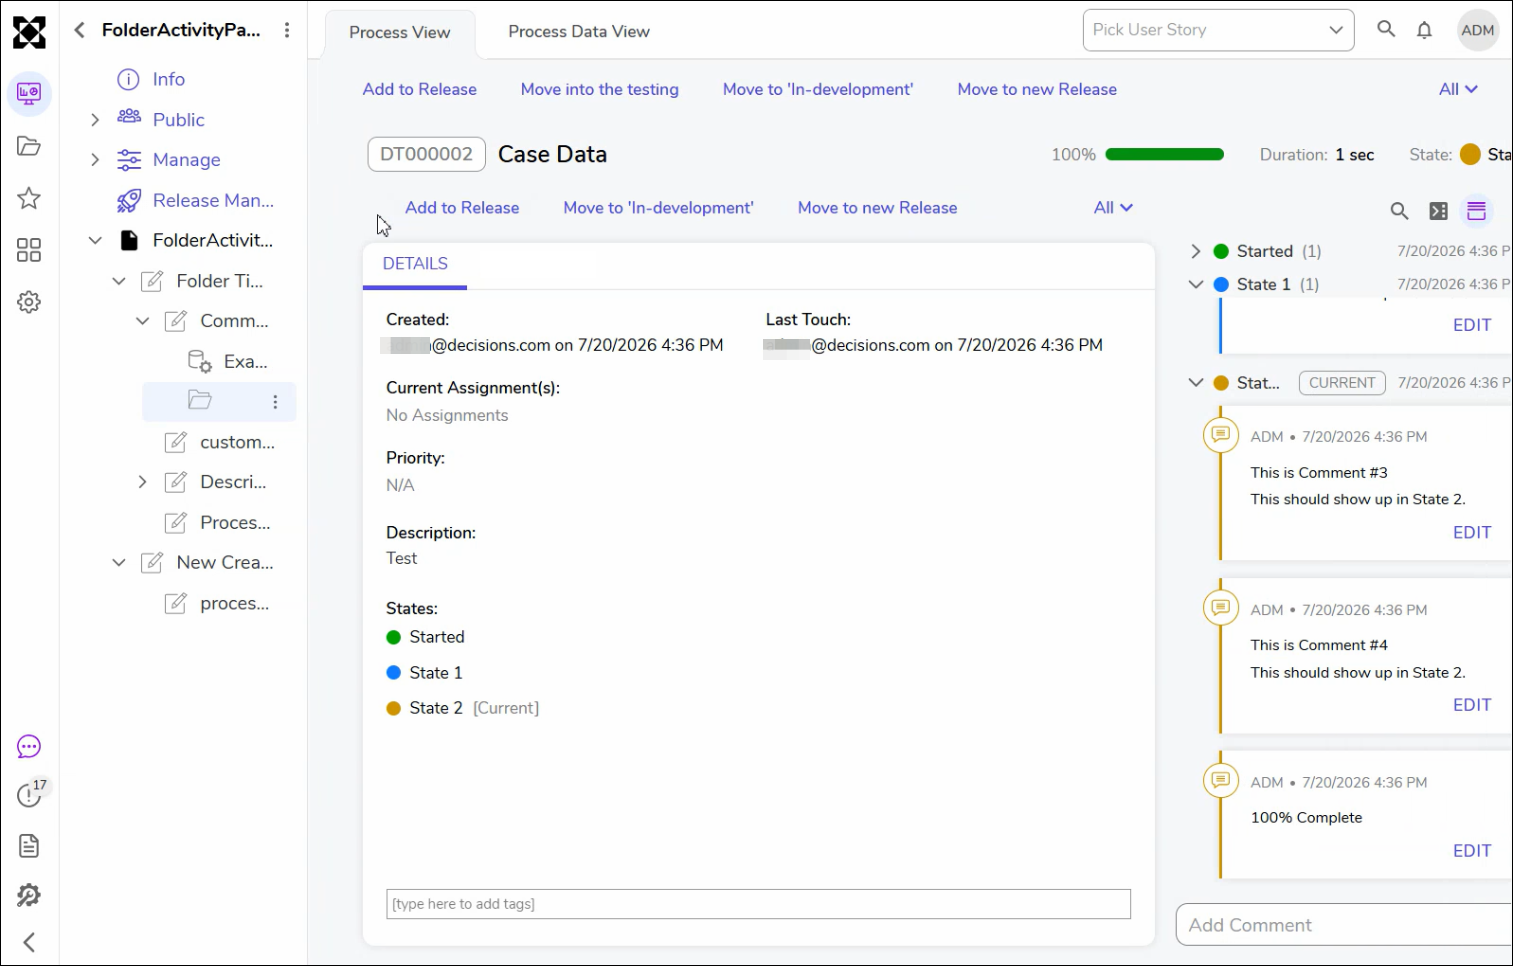Click the 100% Complete comment bubble icon

click(1221, 779)
